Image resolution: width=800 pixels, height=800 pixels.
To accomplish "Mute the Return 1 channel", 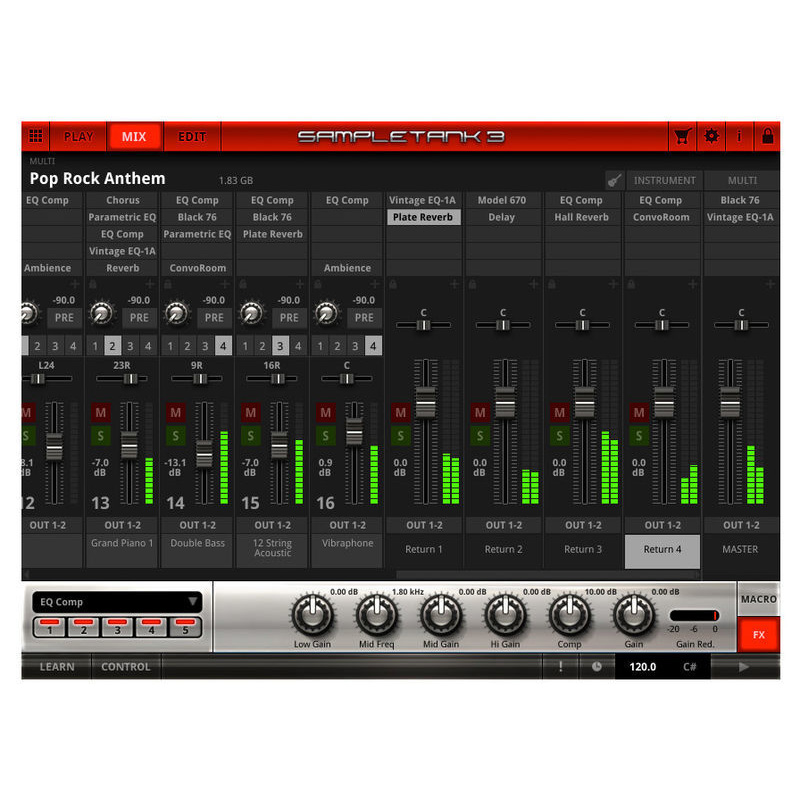I will click(401, 412).
